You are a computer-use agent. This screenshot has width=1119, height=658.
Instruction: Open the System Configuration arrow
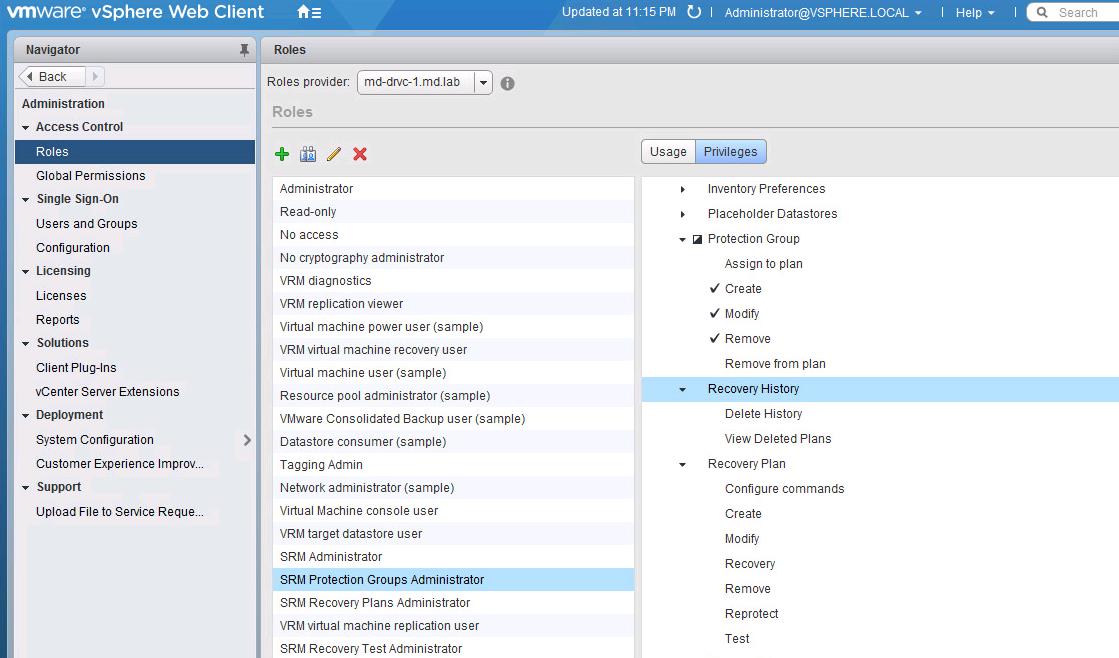point(247,440)
